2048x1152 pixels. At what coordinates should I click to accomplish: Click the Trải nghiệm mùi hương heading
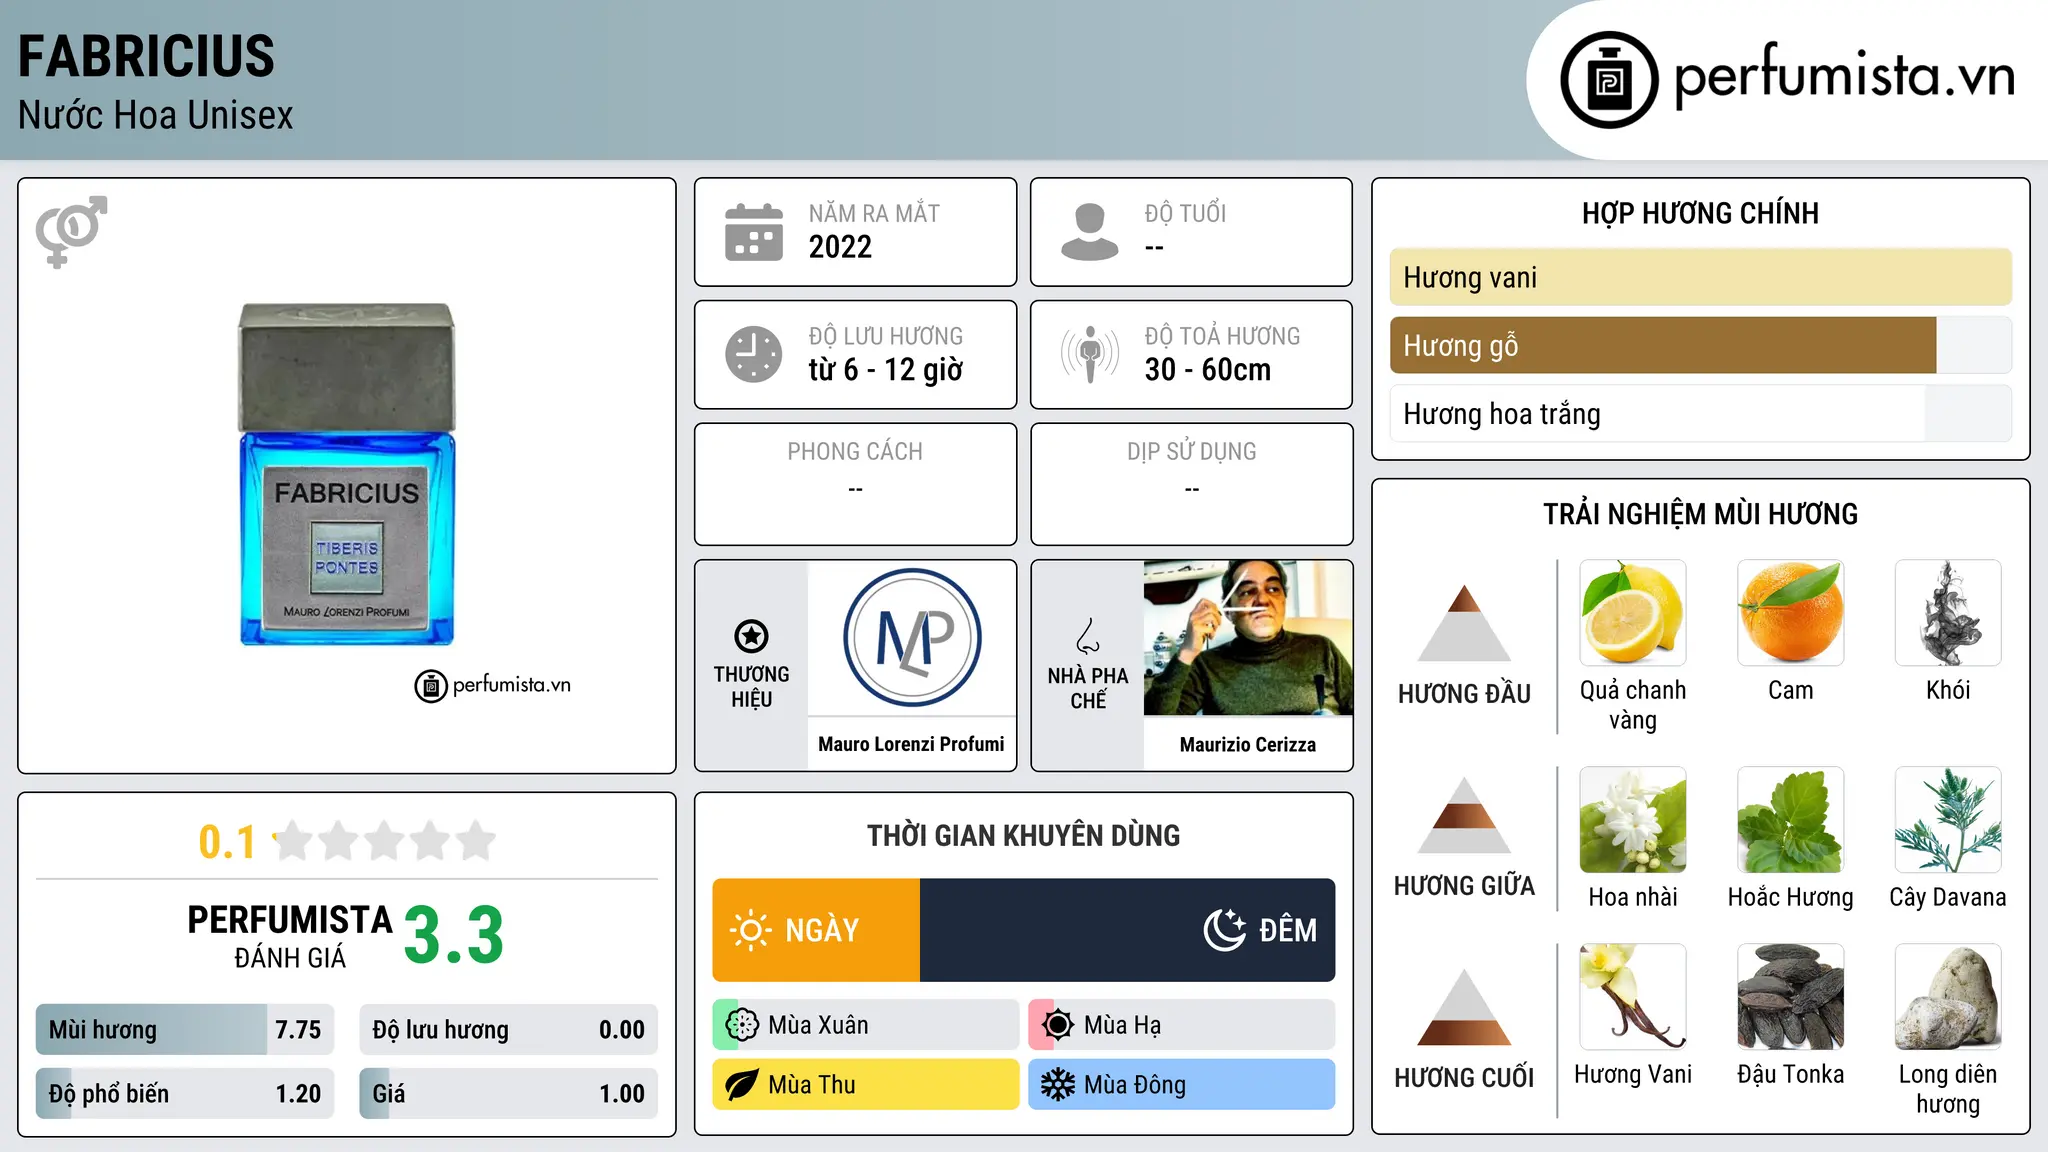pos(1700,514)
